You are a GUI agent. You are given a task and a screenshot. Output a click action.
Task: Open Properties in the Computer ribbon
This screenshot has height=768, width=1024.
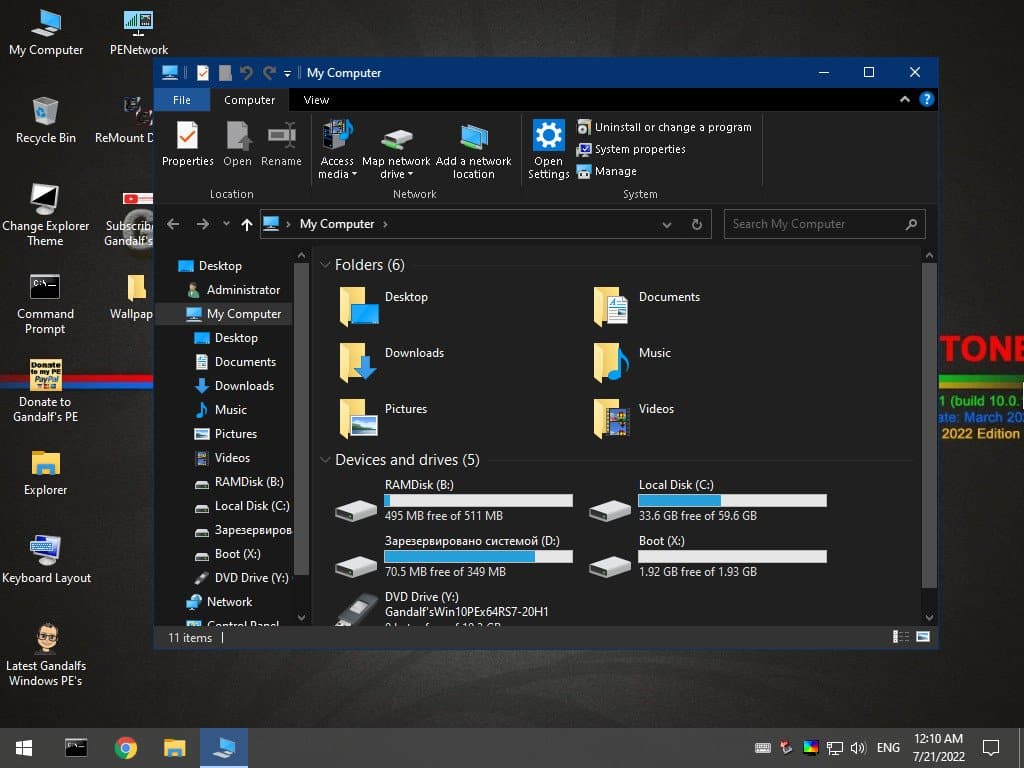(x=187, y=144)
